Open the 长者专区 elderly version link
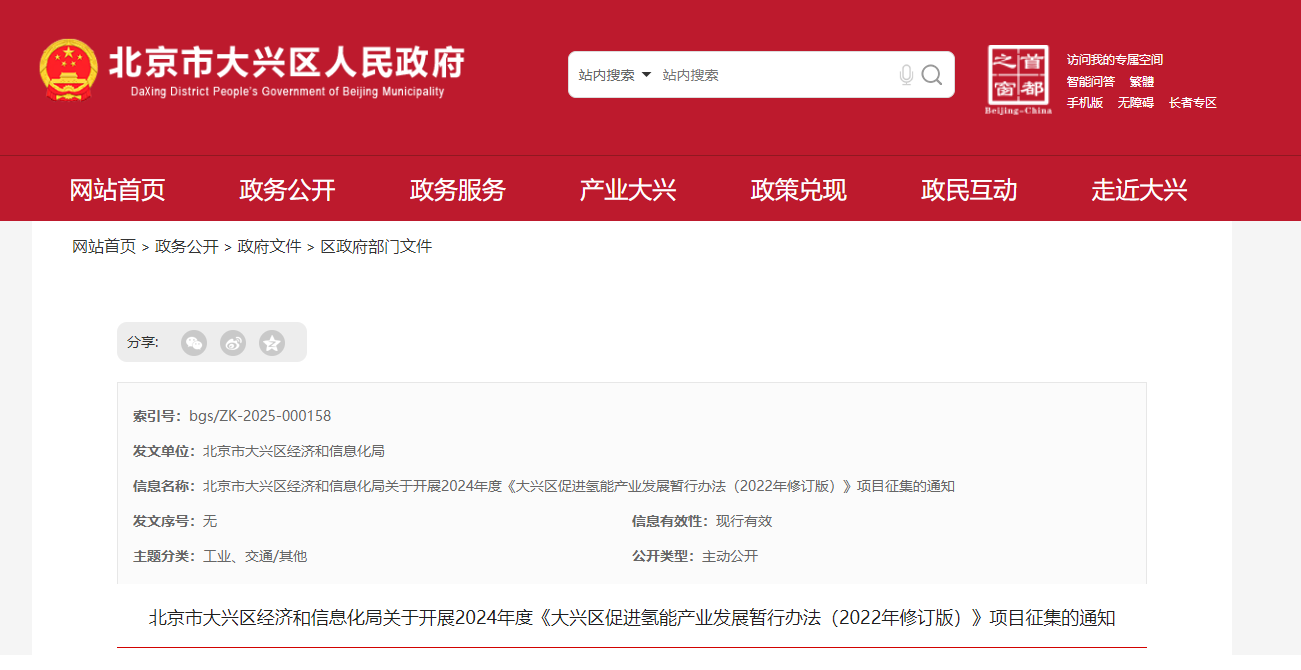The width and height of the screenshot is (1301, 670). coord(1192,103)
